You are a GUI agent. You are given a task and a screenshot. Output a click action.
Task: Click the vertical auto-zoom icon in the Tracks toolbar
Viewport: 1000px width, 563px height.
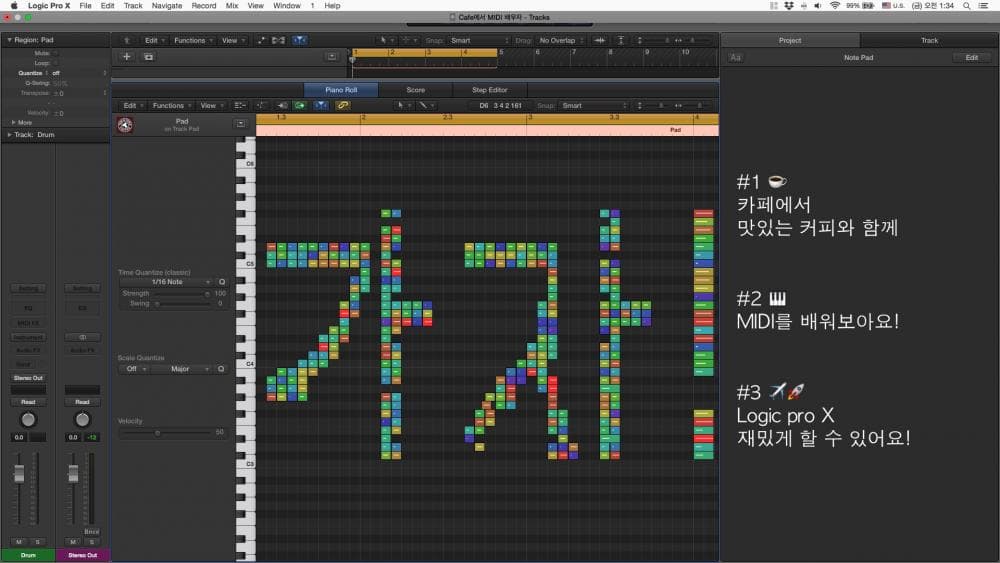[621, 40]
